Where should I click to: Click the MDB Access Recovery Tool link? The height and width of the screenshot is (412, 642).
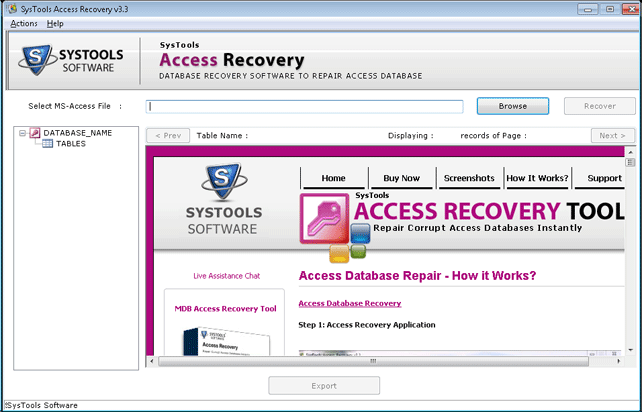point(226,309)
